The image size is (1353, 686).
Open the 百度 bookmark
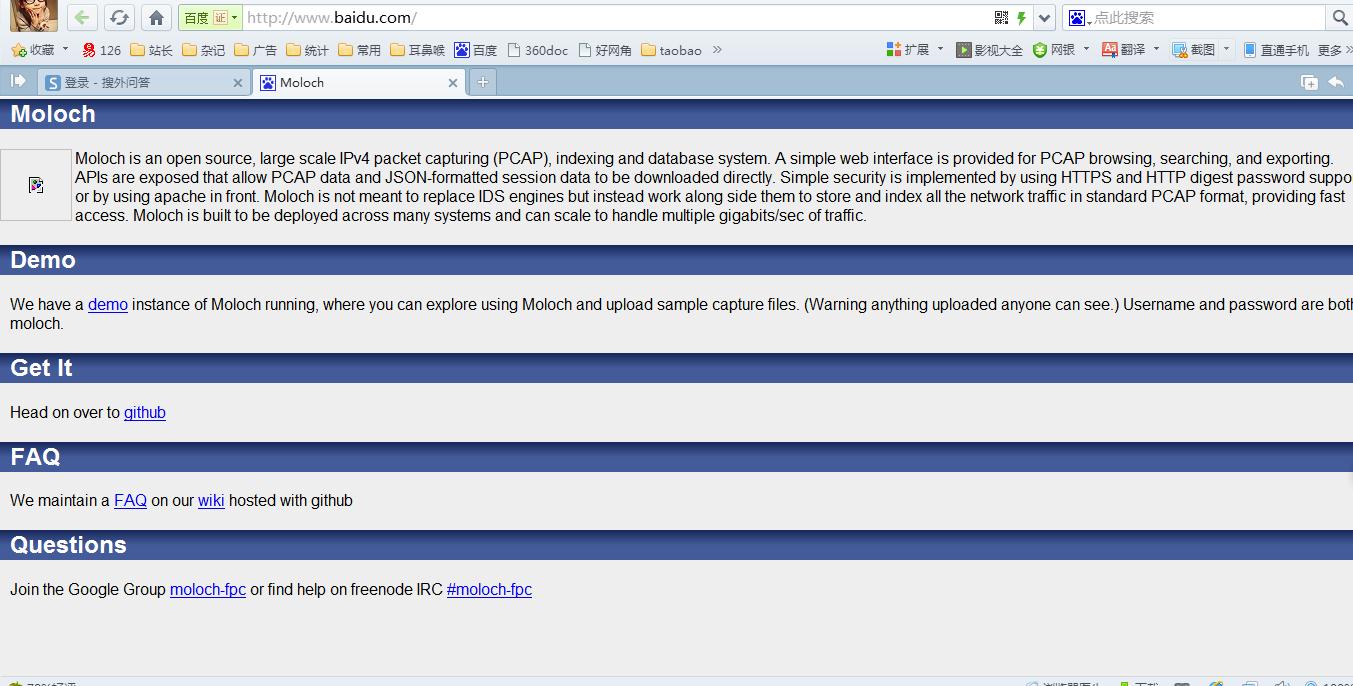point(475,50)
